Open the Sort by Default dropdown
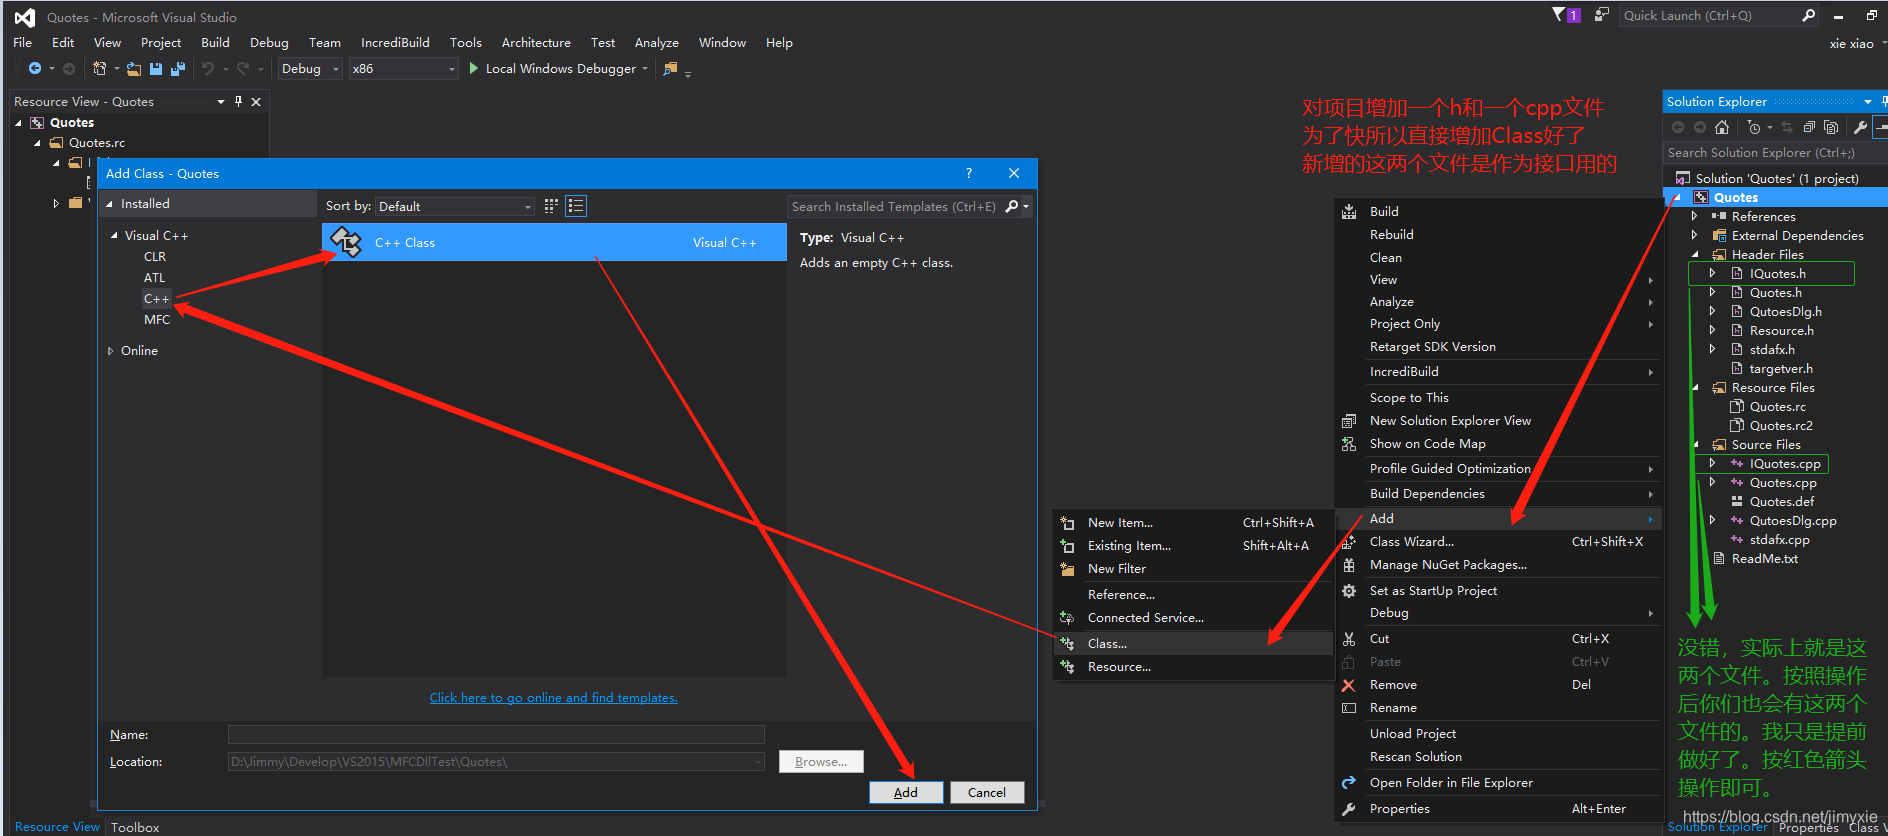Image resolution: width=1888 pixels, height=836 pixels. tap(455, 206)
